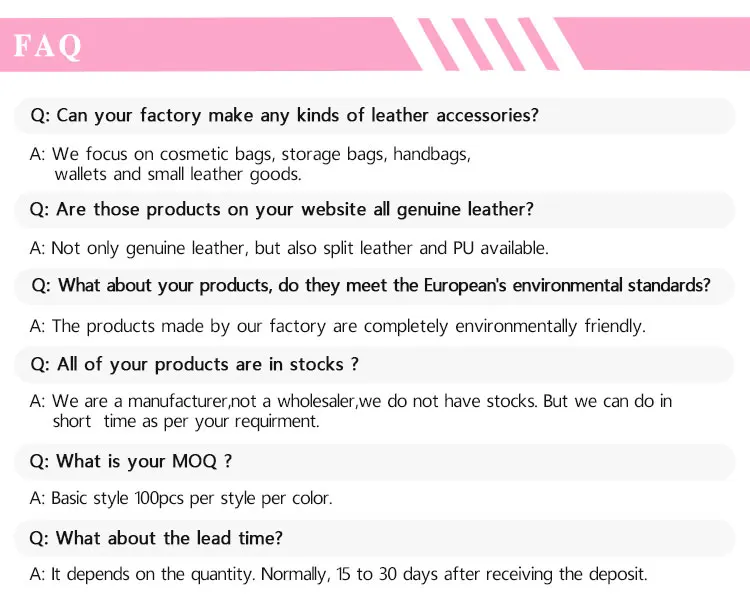This screenshot has width=750, height=611.
Task: Click the FAQ heading text
Action: [x=47, y=46]
